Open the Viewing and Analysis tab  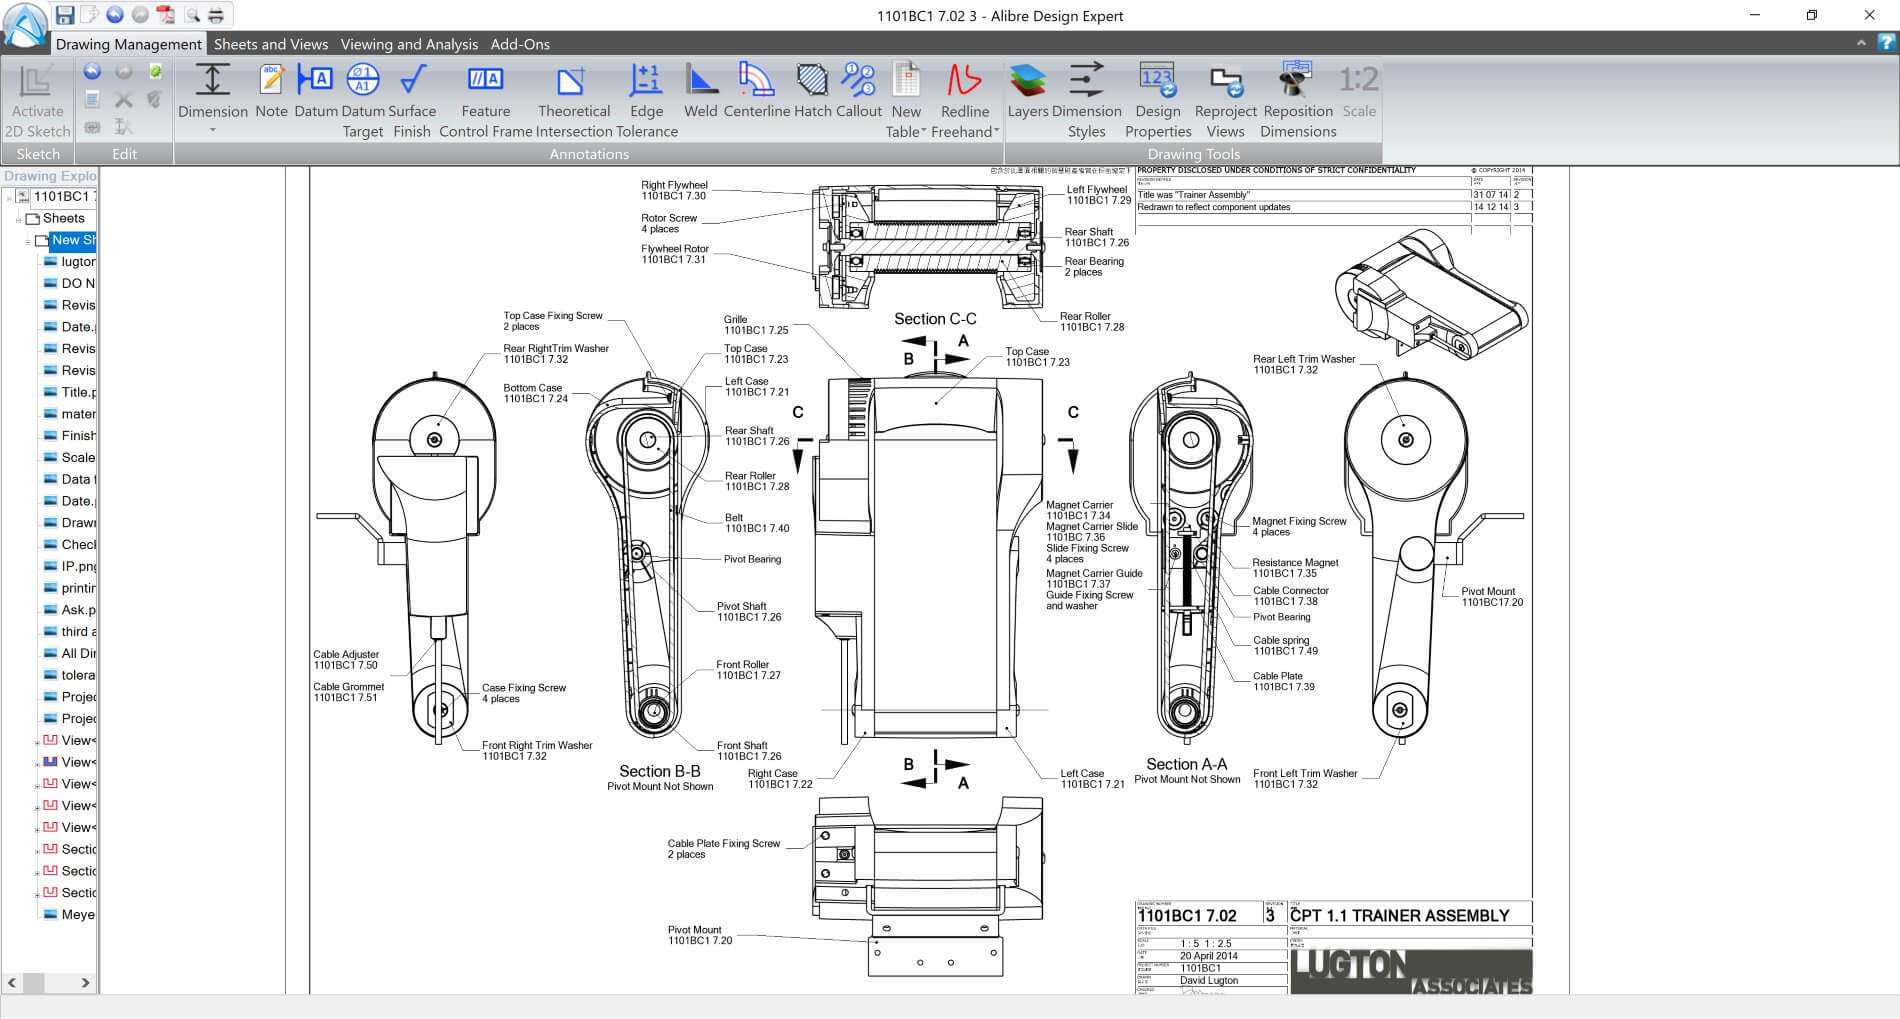pyautogui.click(x=409, y=44)
